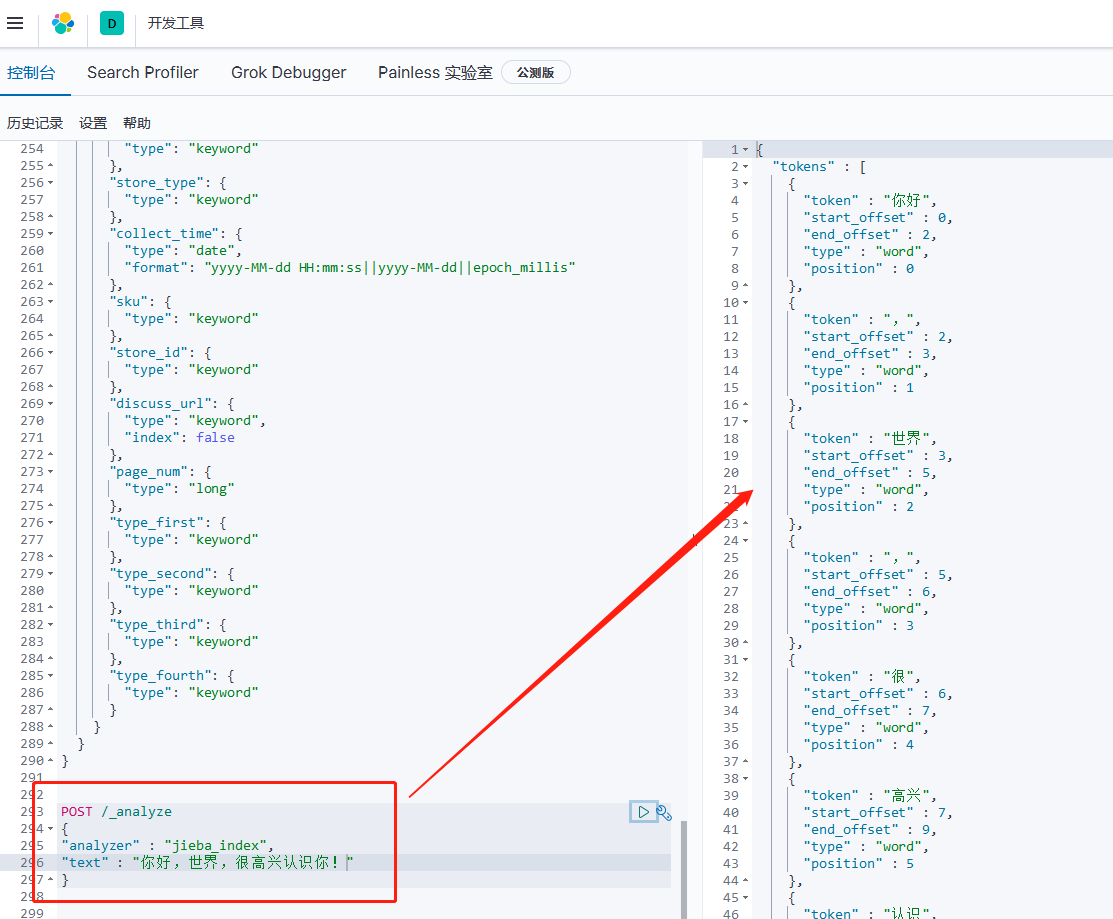Viewport: 1113px width, 919px height.
Task: Open the Grok Debugger tab
Action: [x=288, y=72]
